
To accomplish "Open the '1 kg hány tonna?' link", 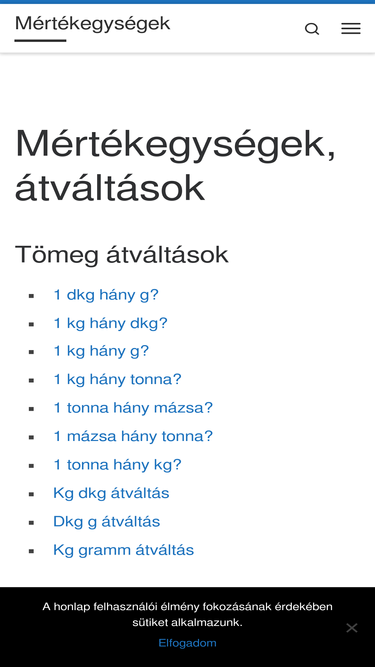I will [x=117, y=379].
